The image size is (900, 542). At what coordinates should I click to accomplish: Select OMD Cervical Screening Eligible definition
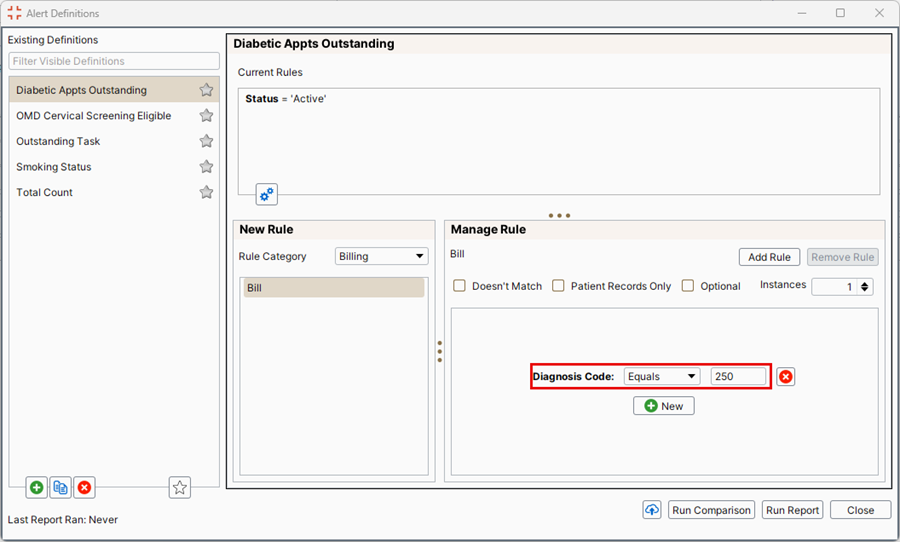(93, 116)
